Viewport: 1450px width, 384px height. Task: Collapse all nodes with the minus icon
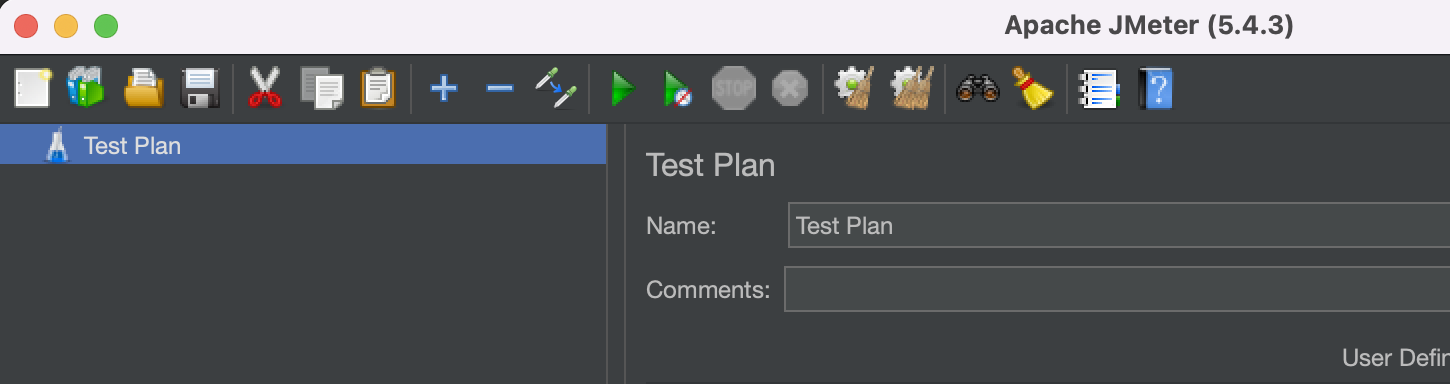499,89
